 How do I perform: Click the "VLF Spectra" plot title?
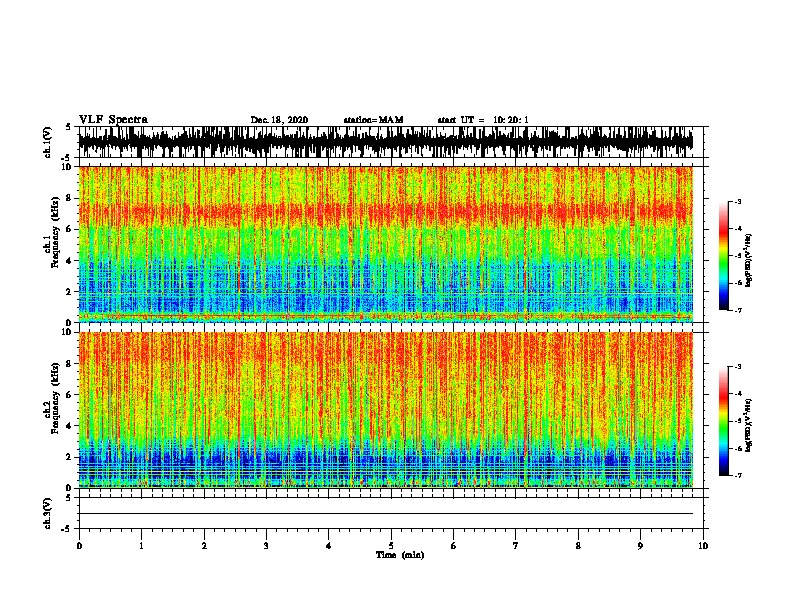click(113, 119)
